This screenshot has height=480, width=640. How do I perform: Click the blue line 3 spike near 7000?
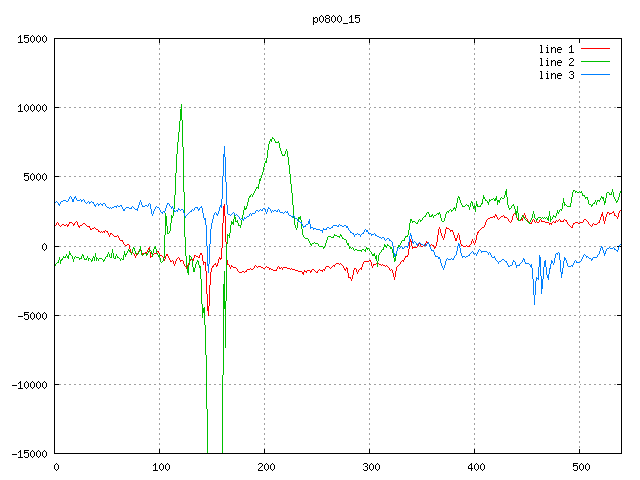[x=224, y=148]
